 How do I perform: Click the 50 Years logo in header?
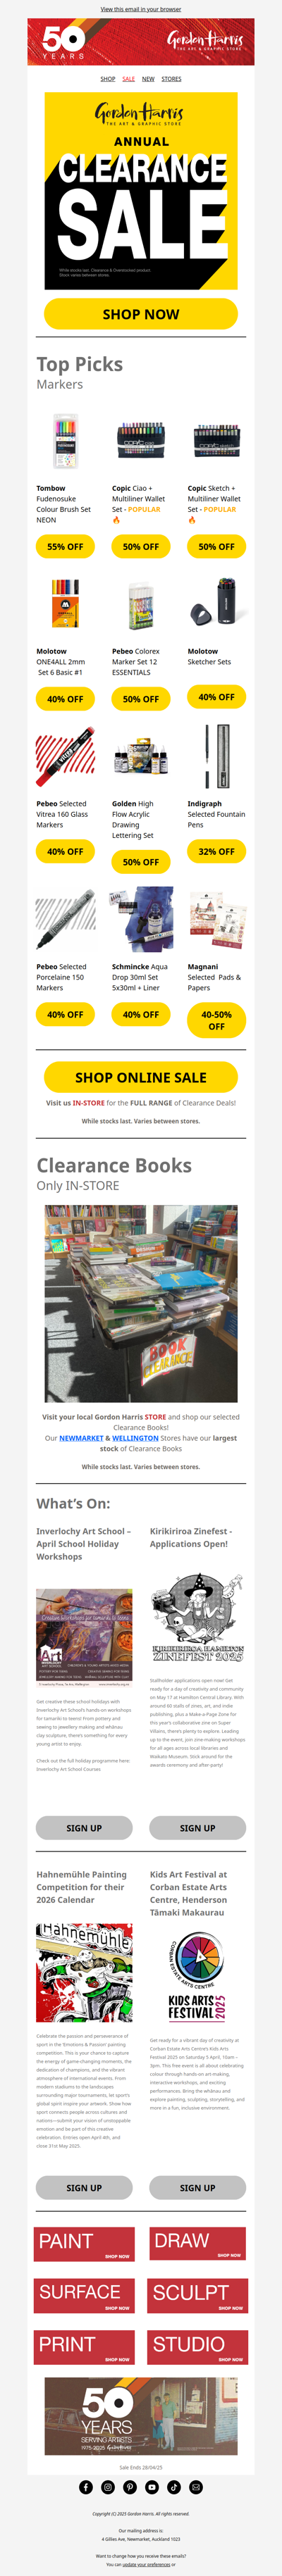point(63,42)
